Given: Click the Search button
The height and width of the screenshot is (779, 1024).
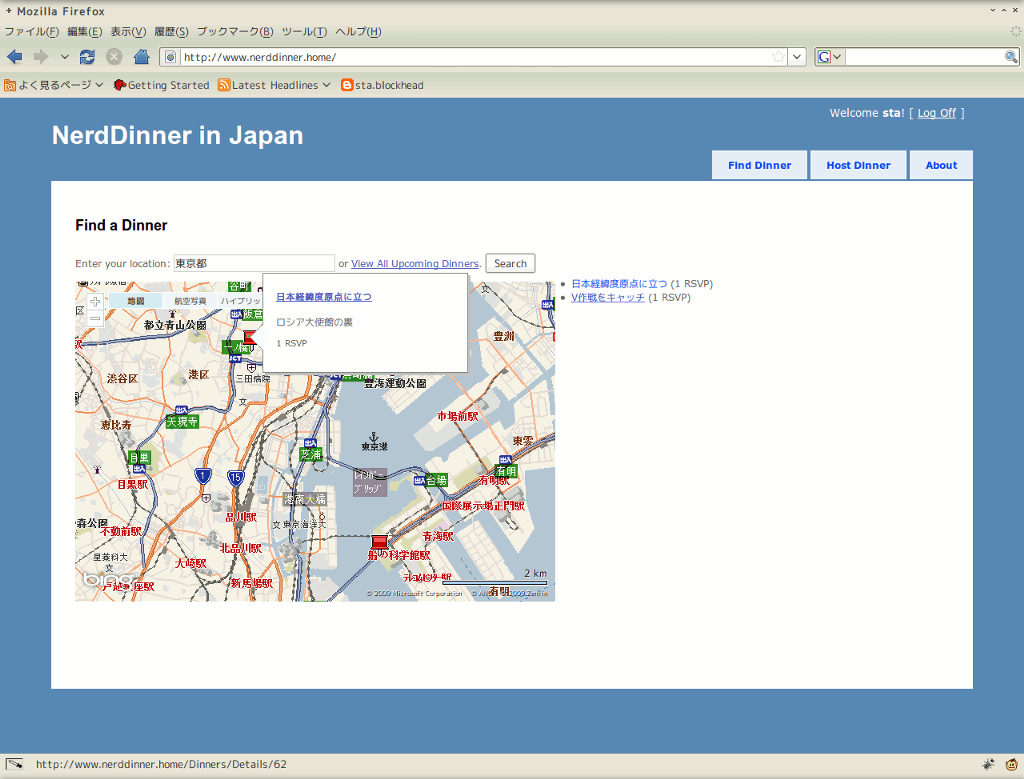Looking at the screenshot, I should point(510,263).
